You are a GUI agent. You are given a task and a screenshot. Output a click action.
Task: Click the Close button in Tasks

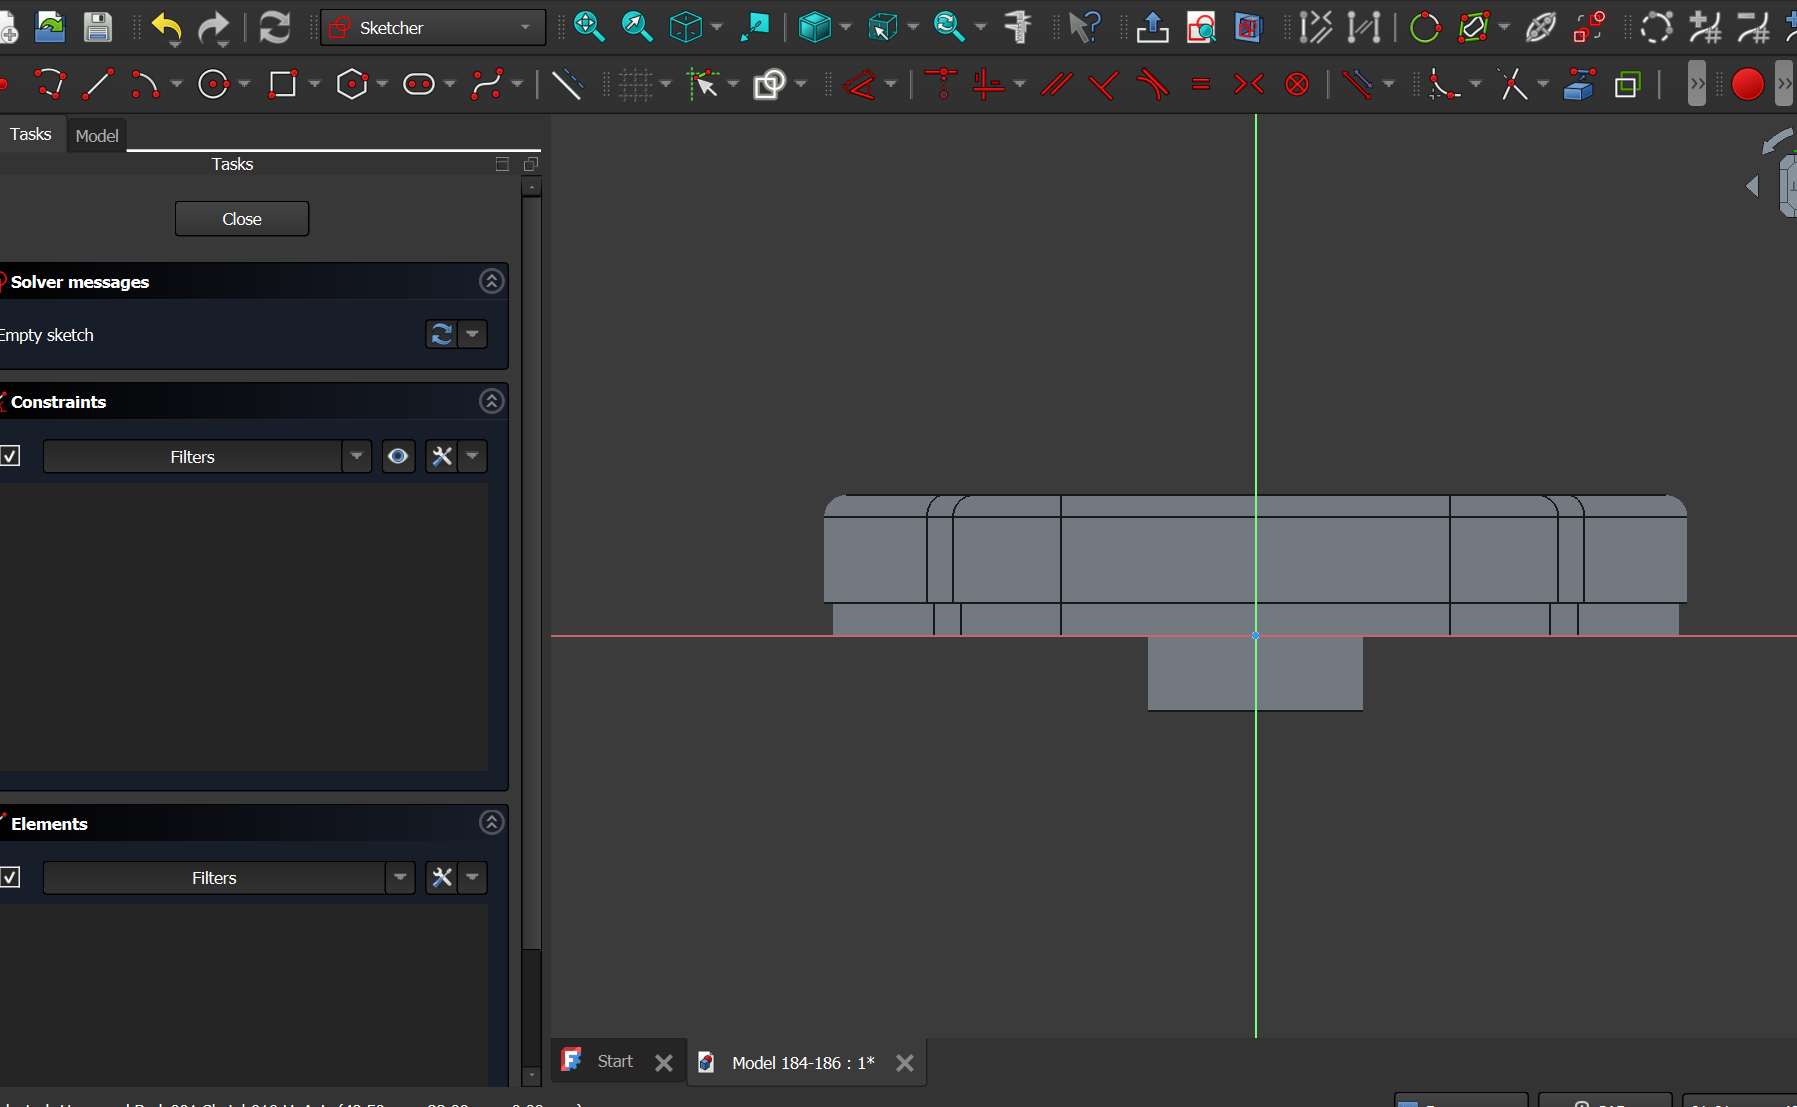click(242, 219)
